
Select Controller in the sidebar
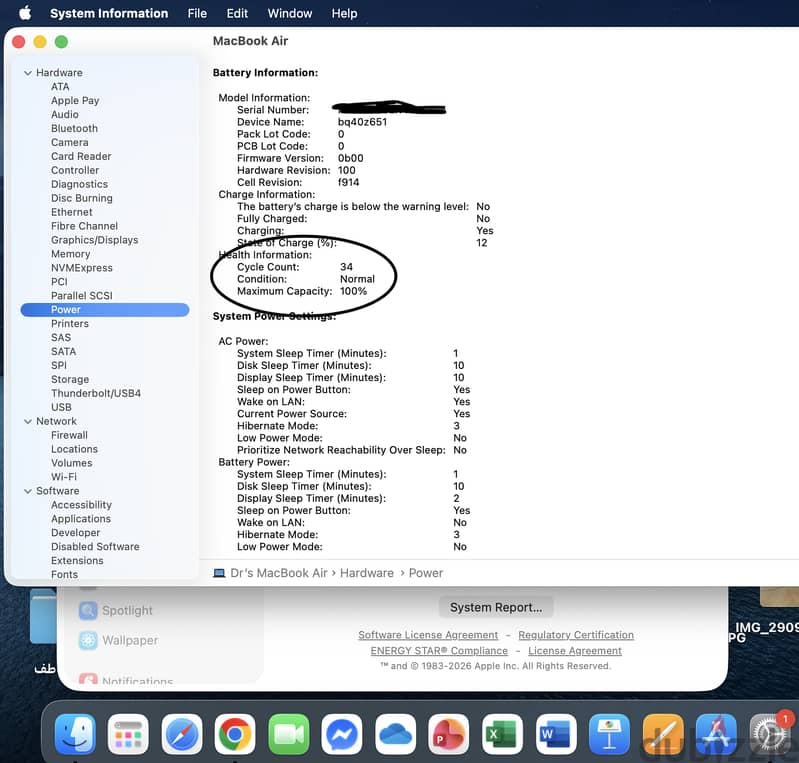(75, 170)
